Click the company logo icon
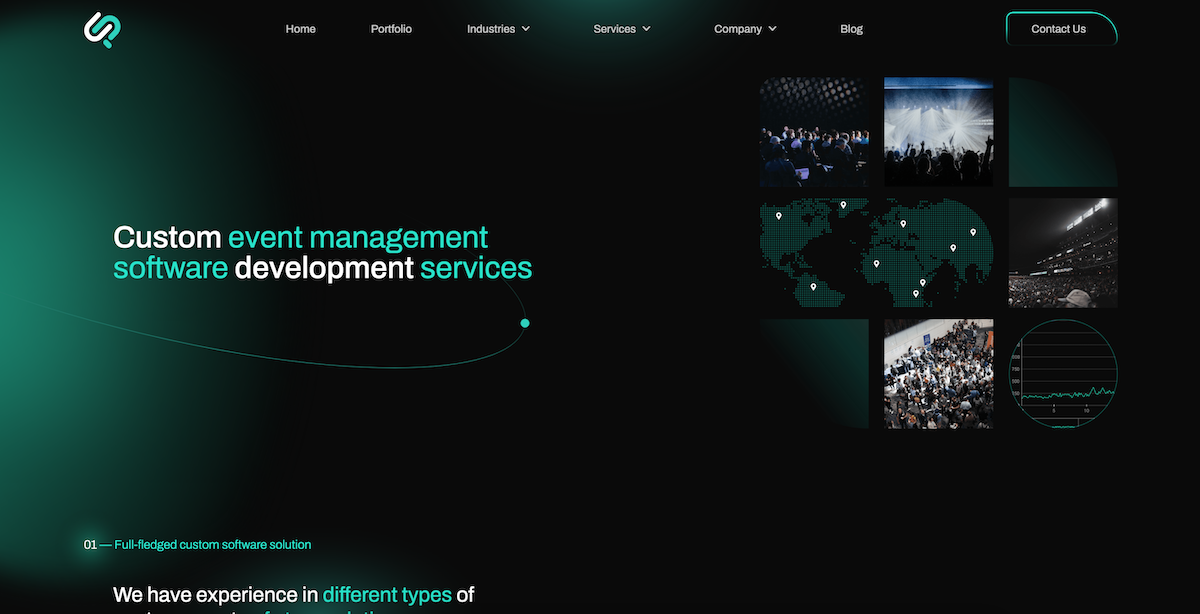Screen dimensions: 1200x614 [x=100, y=29]
